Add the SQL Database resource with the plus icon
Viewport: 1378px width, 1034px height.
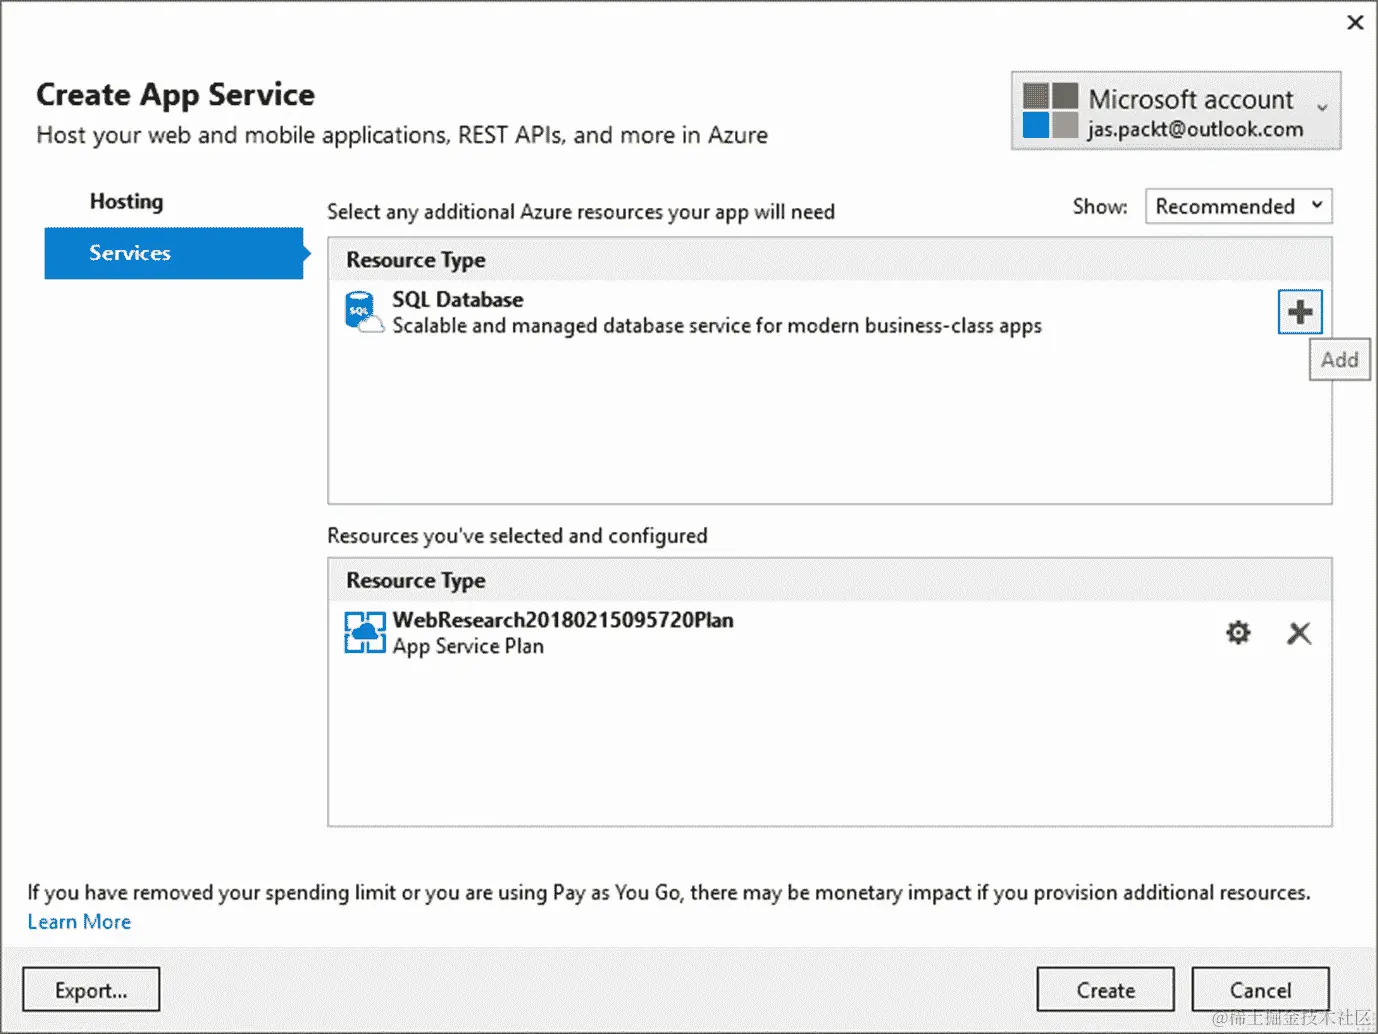click(1300, 312)
